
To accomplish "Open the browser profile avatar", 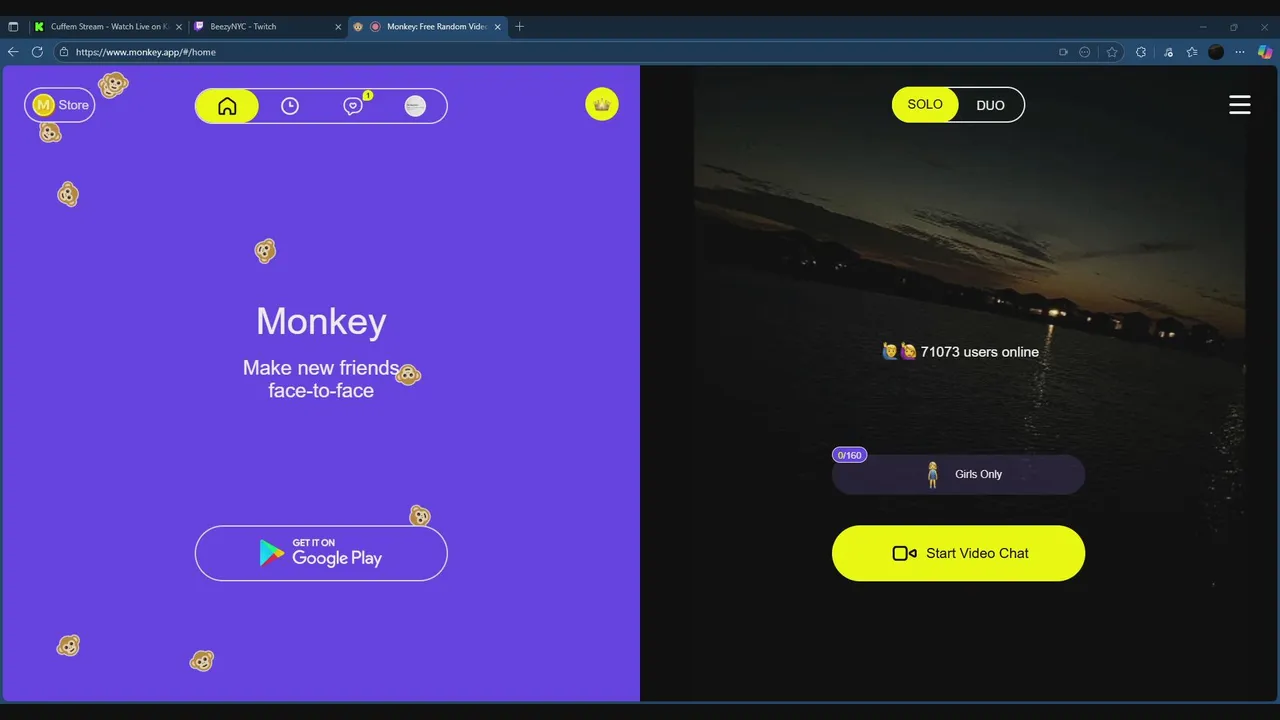I will pyautogui.click(x=1216, y=52).
